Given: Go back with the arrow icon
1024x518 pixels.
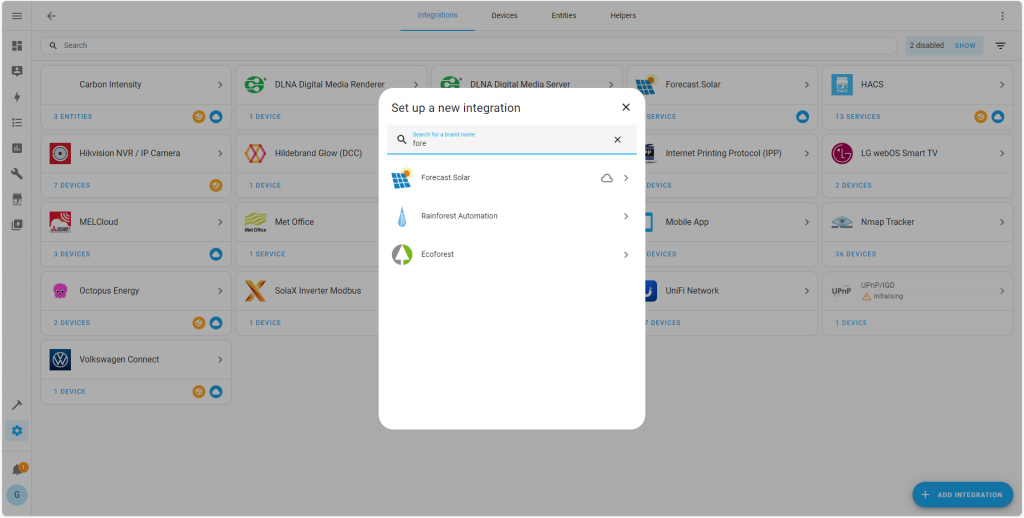Looking at the screenshot, I should coord(51,16).
